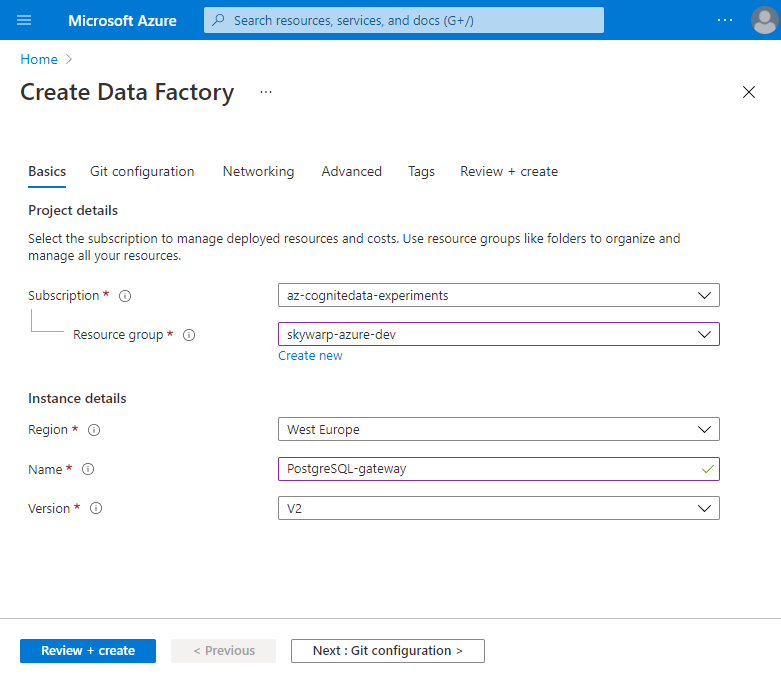This screenshot has width=781, height=683.
Task: Open the Region dropdown showing West Europe
Action: [499, 429]
